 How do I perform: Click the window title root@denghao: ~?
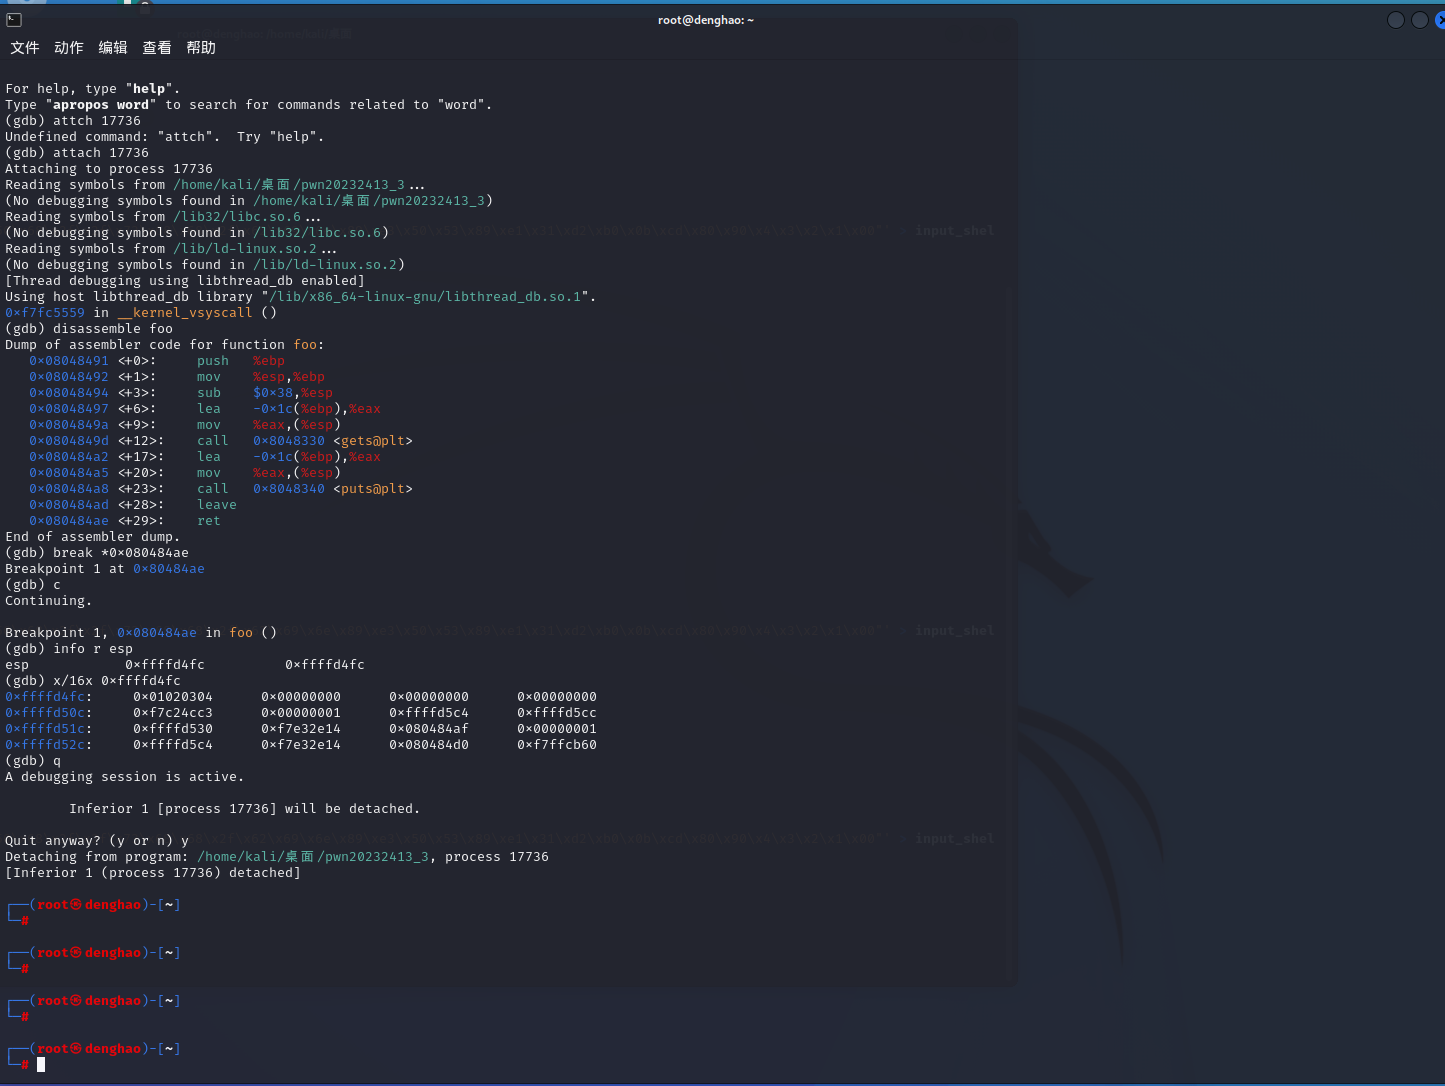pyautogui.click(x=706, y=20)
